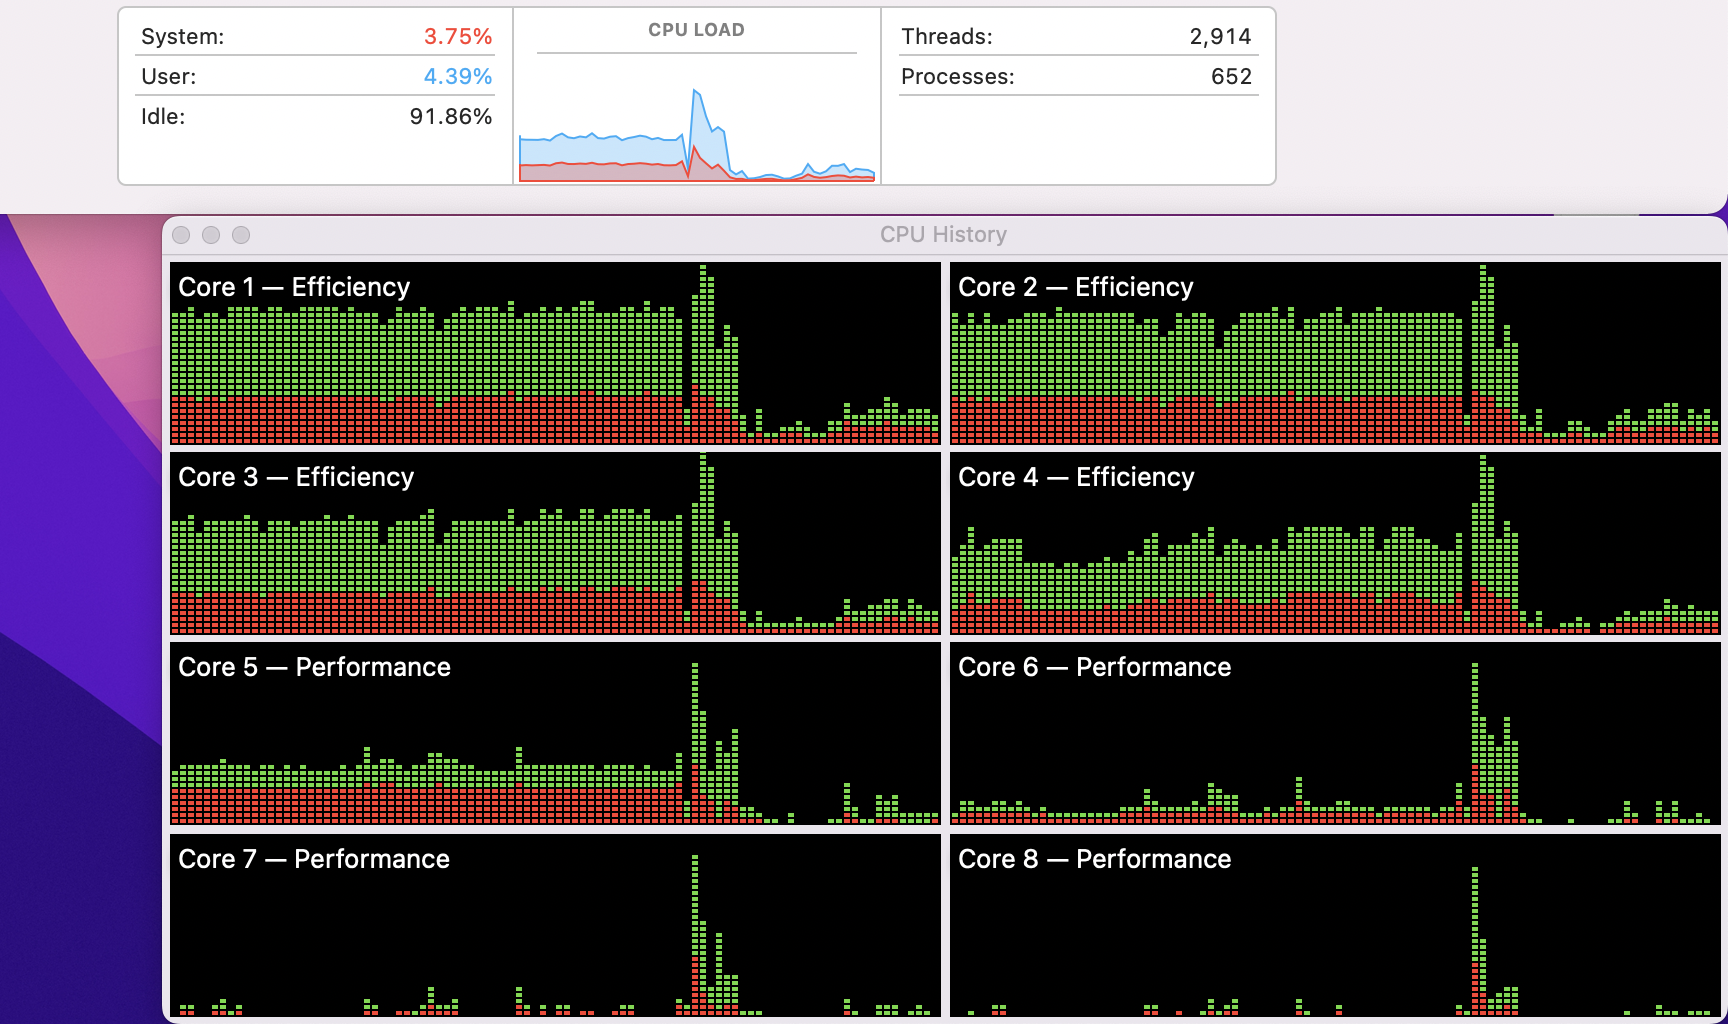Select the Core 1 — Efficiency graph

point(555,353)
